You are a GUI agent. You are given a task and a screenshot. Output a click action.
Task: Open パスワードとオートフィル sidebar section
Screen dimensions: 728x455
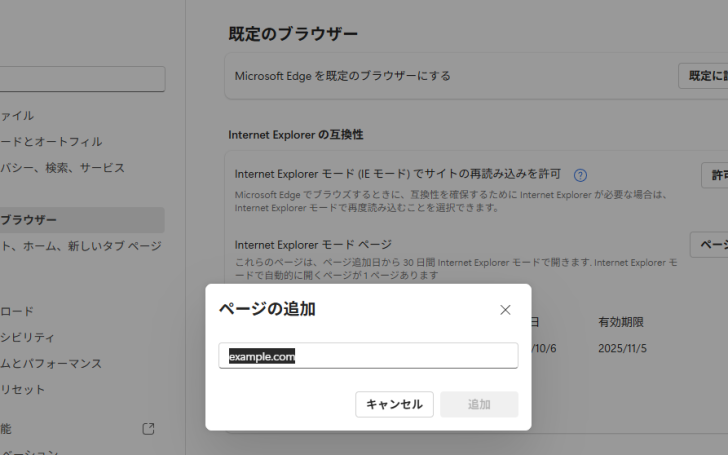point(50,142)
